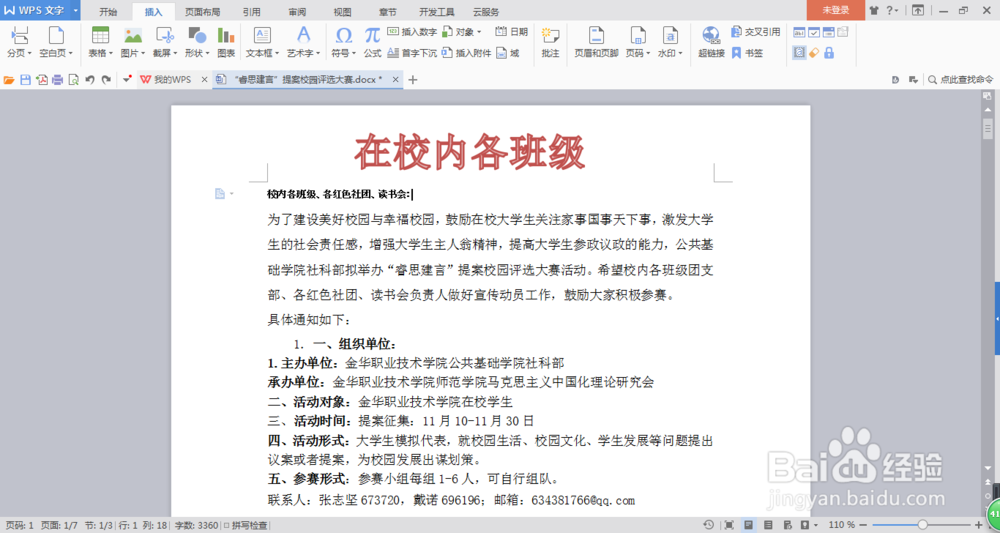Toggle full screen view in status bar
Screen dimensions: 1000x533
point(729,525)
